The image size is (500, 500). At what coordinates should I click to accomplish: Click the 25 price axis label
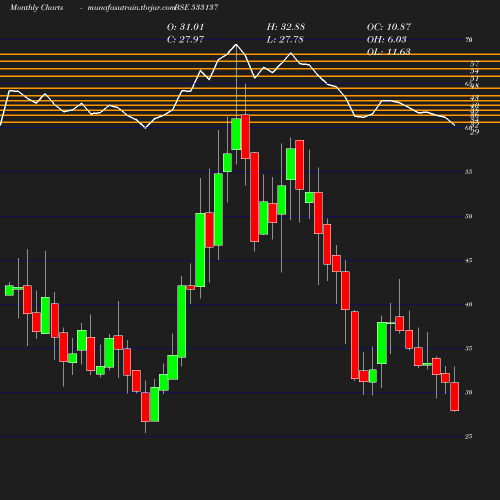[x=469, y=436]
